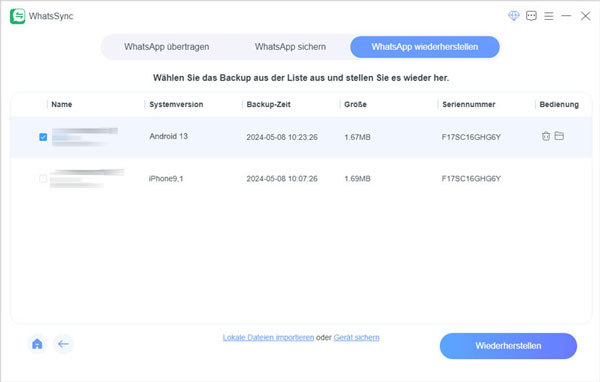600x382 pixels.
Task: Select WhatsApp wiederherstellen tab
Action: tap(425, 47)
